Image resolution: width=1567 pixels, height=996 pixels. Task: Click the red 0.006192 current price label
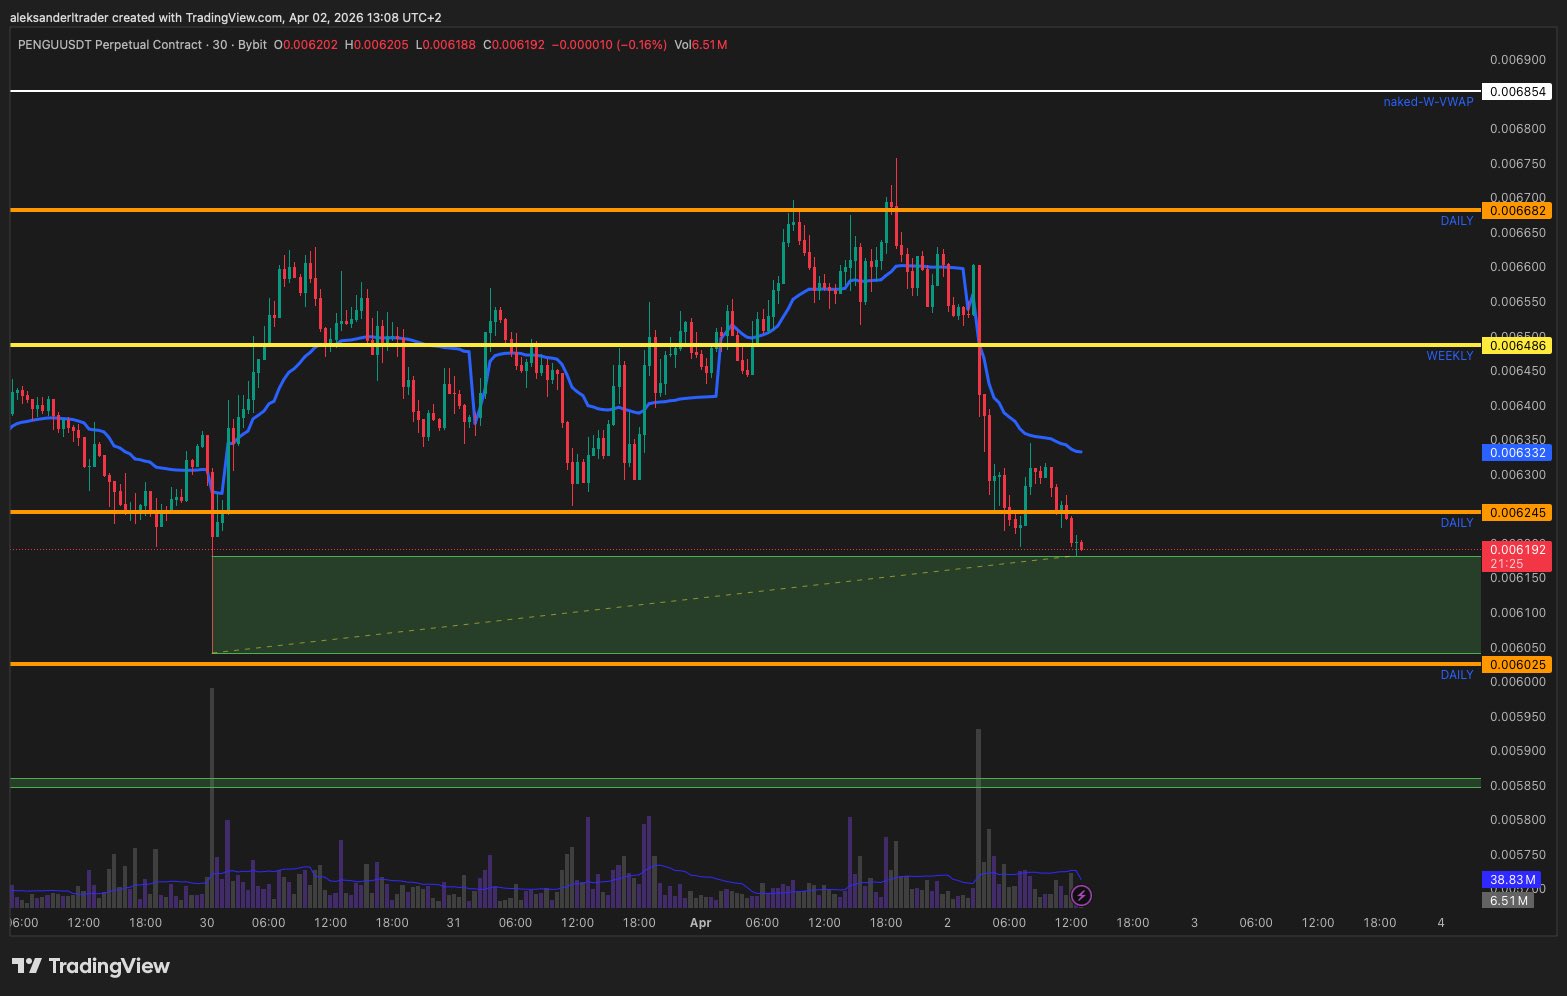coord(1517,550)
